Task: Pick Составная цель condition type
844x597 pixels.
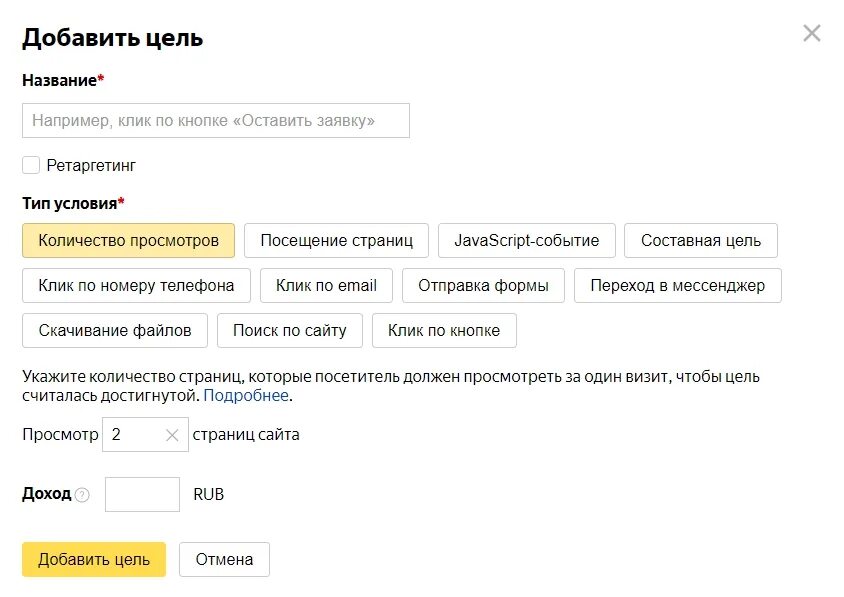Action: tap(700, 241)
